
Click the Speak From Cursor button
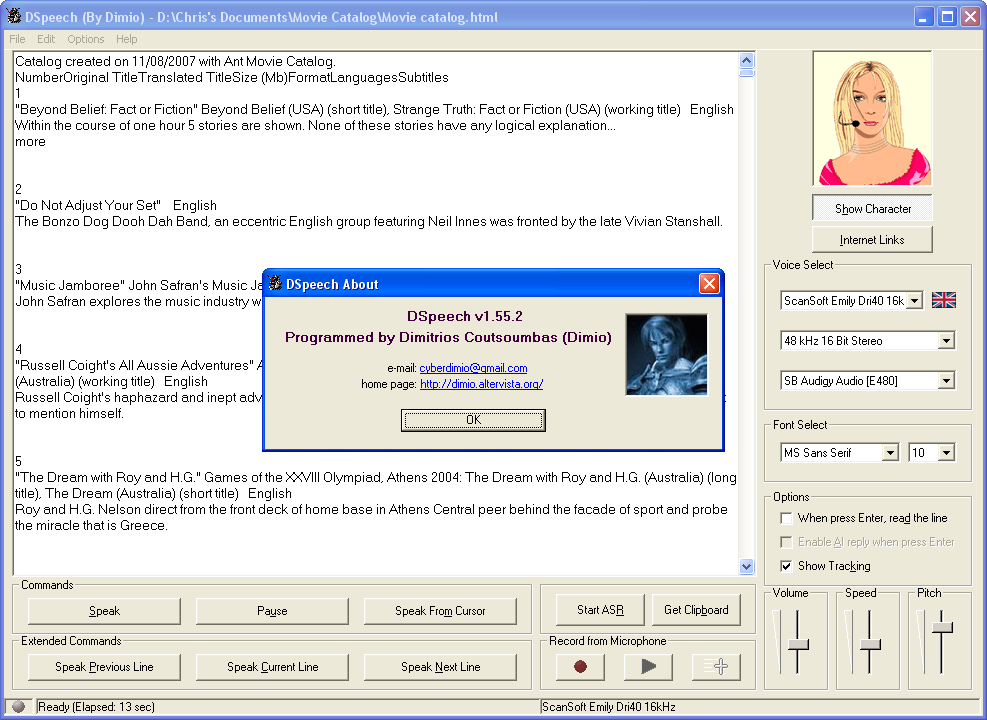coord(440,610)
